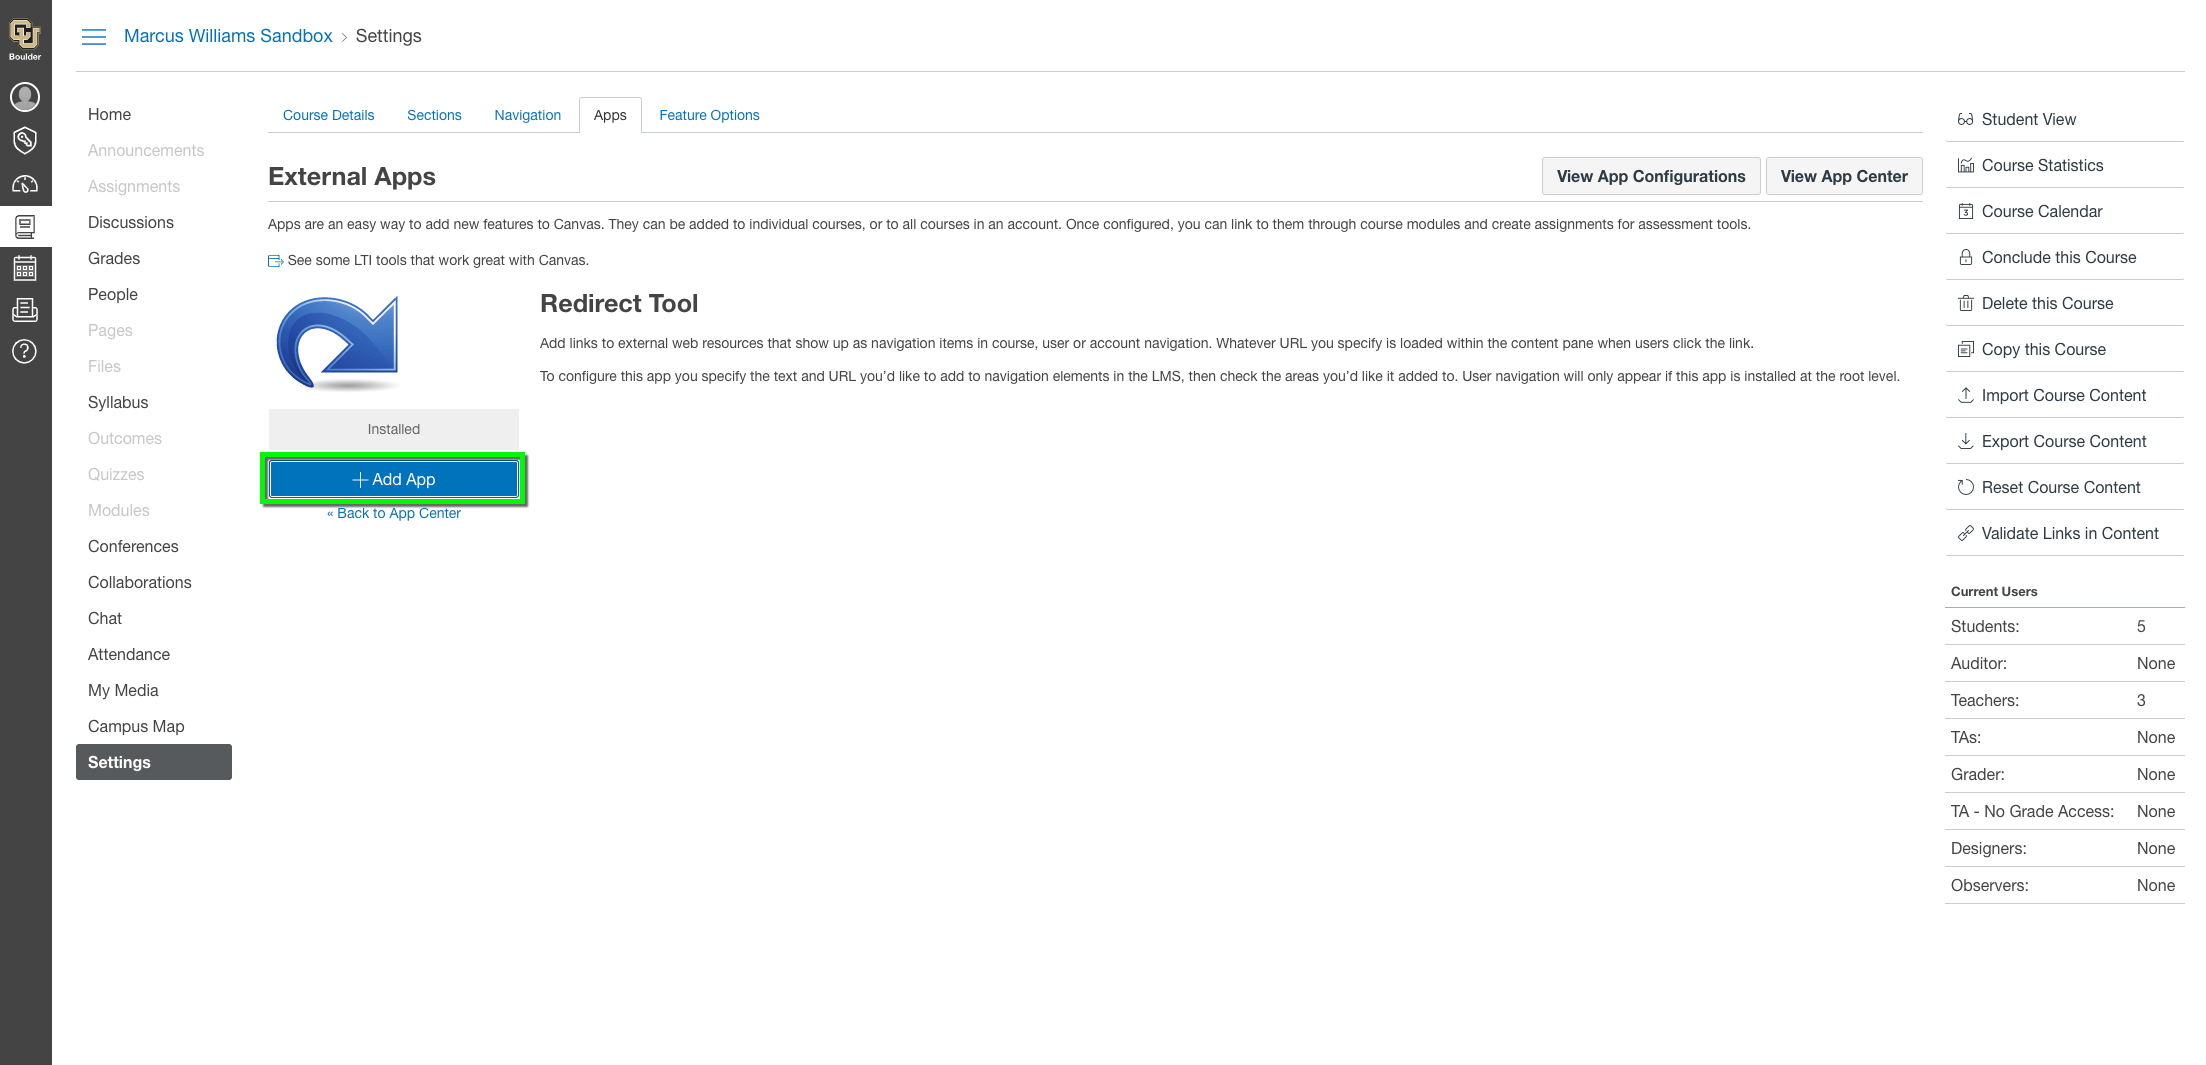The image size is (2206, 1065).
Task: Collapse back to App Center
Action: pos(393,513)
